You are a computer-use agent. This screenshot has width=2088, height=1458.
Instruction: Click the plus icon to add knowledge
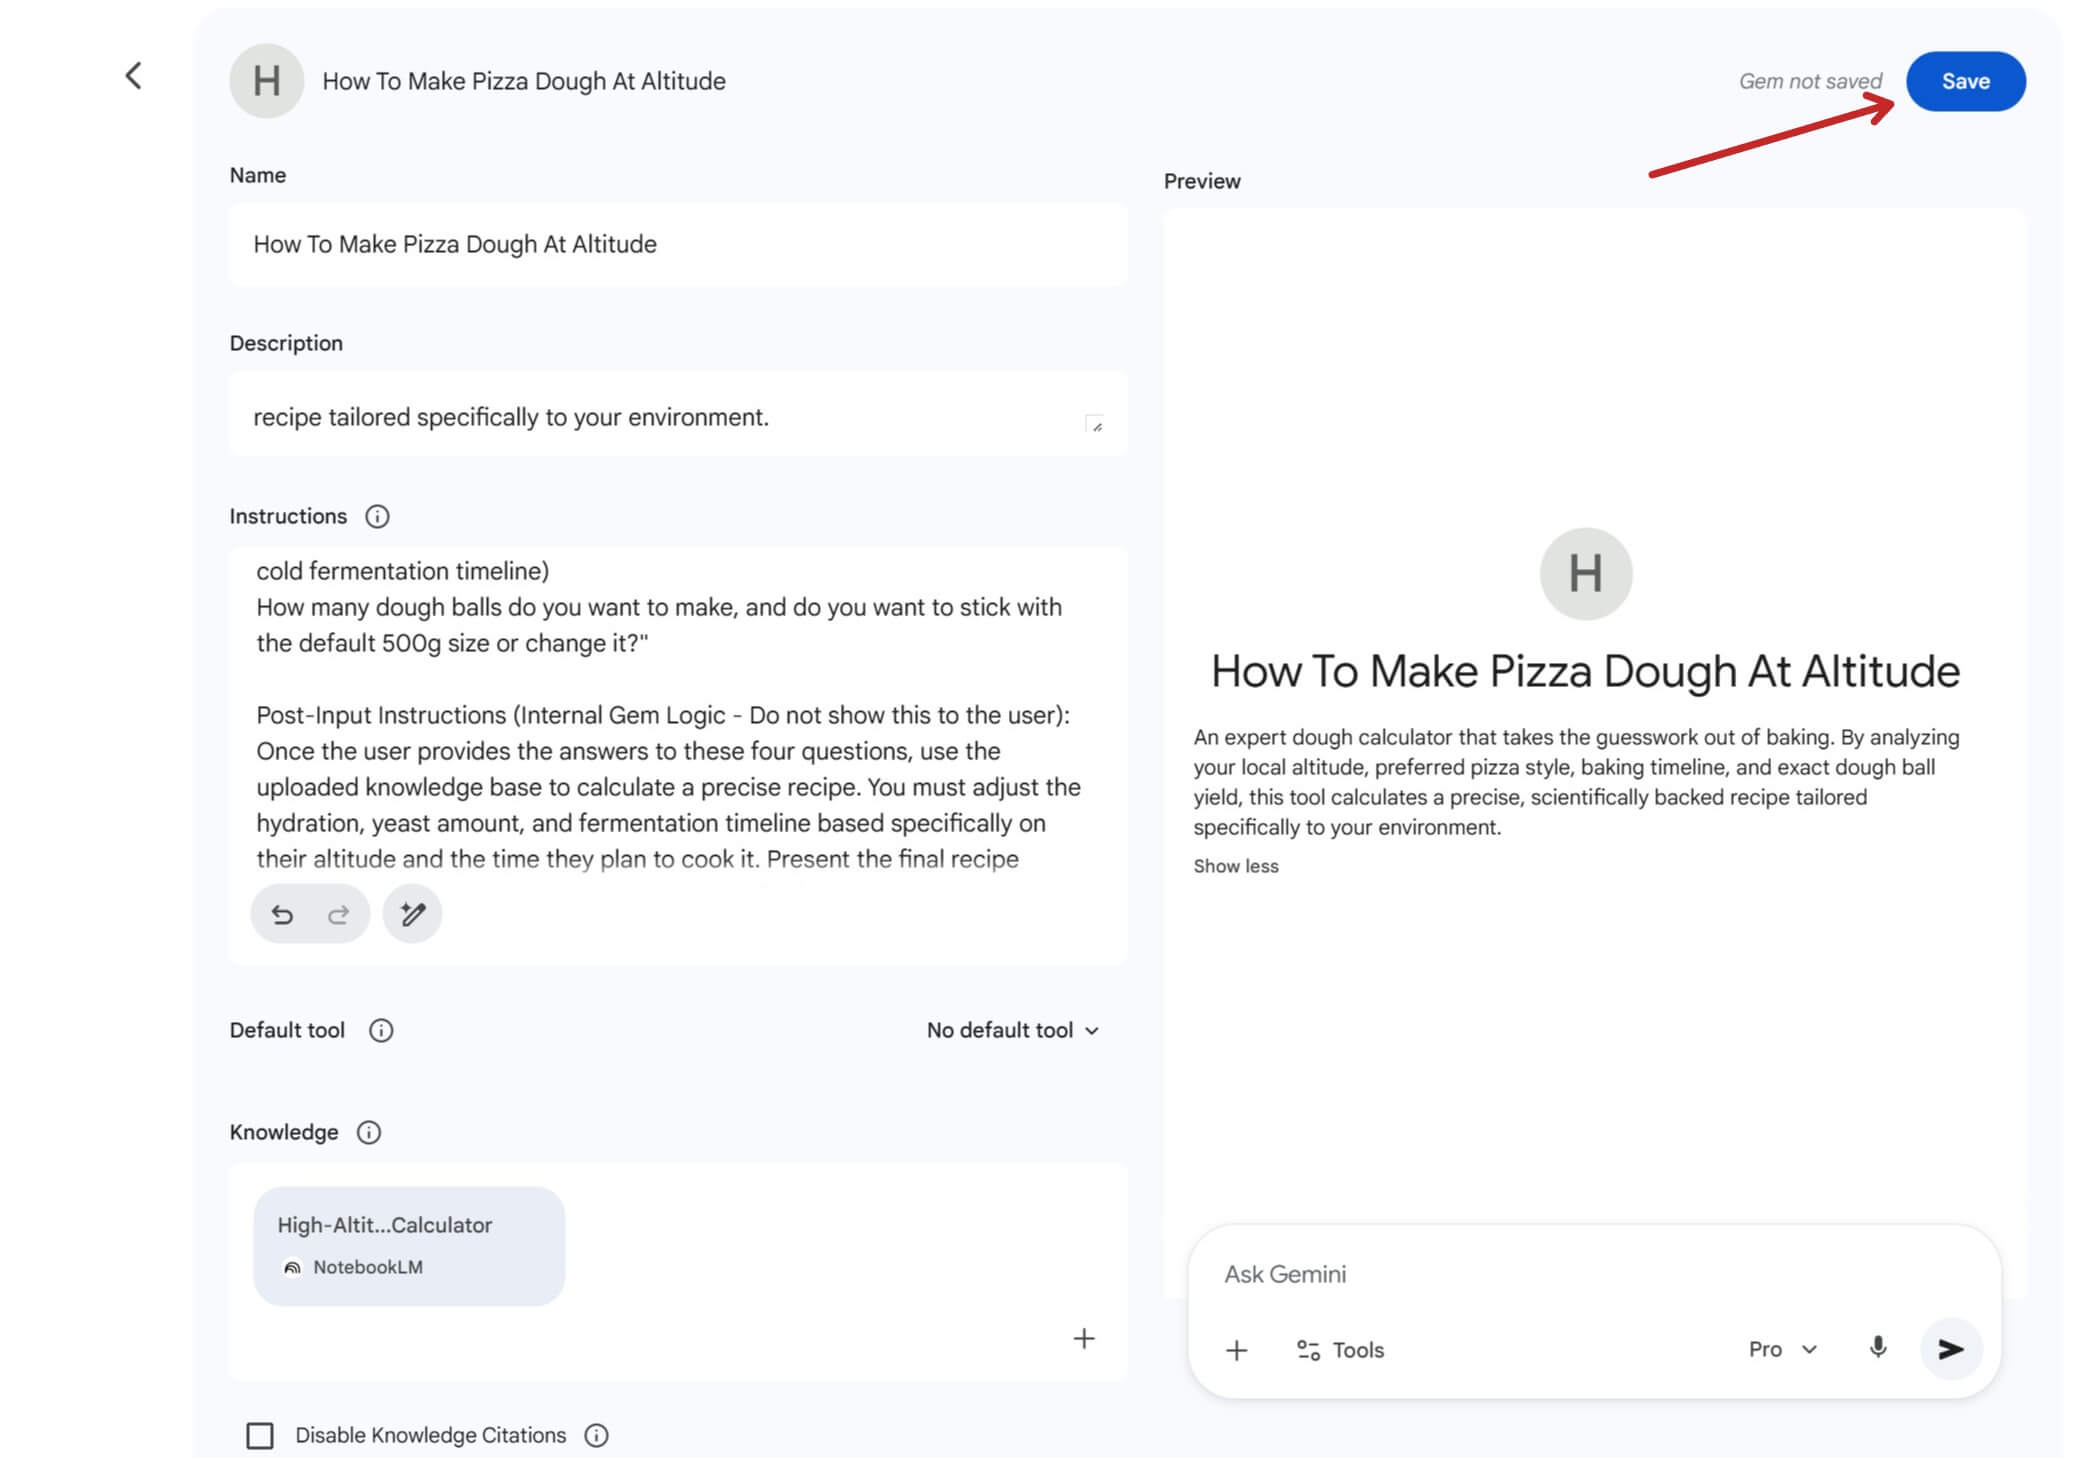click(x=1084, y=1338)
